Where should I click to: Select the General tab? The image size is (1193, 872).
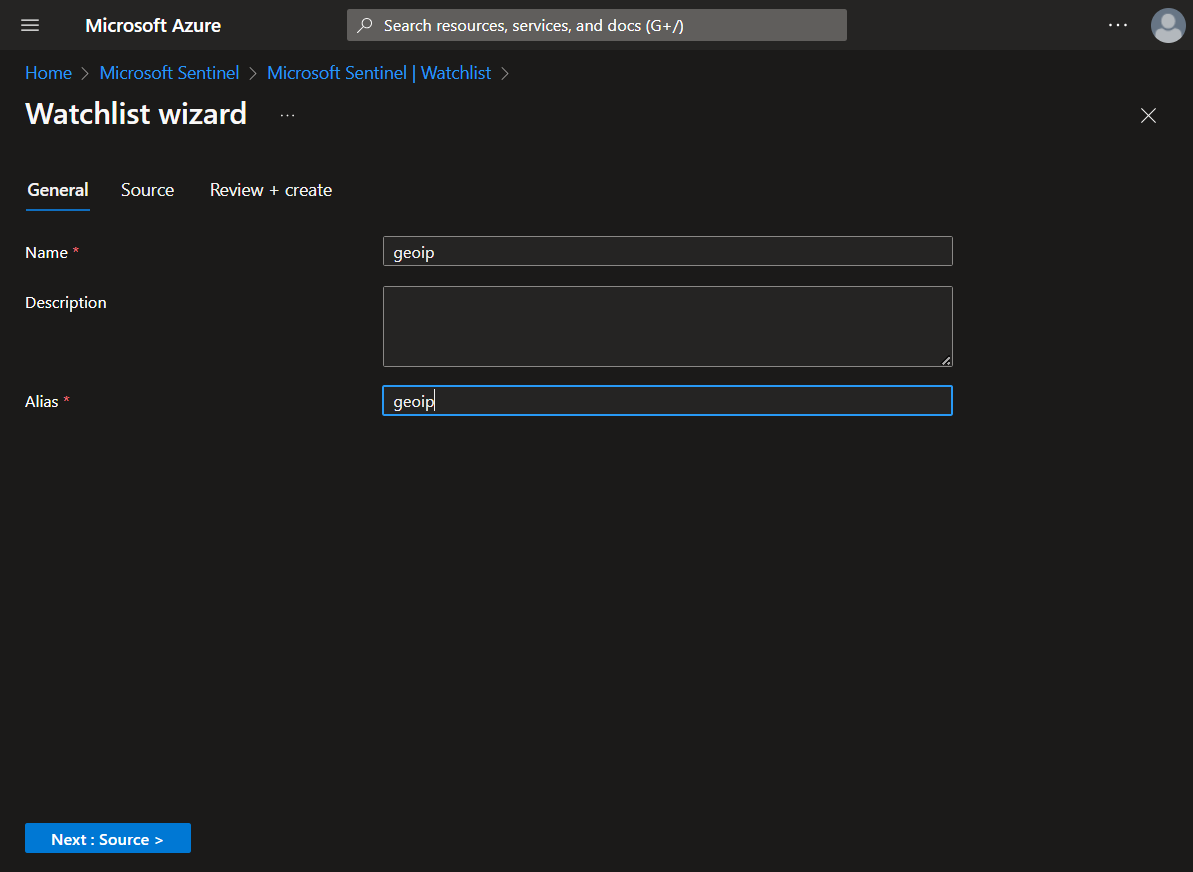click(58, 190)
